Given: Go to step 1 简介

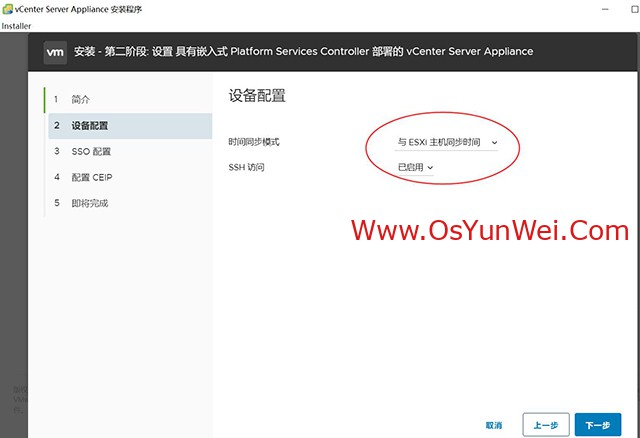Looking at the screenshot, I should coord(128,99).
